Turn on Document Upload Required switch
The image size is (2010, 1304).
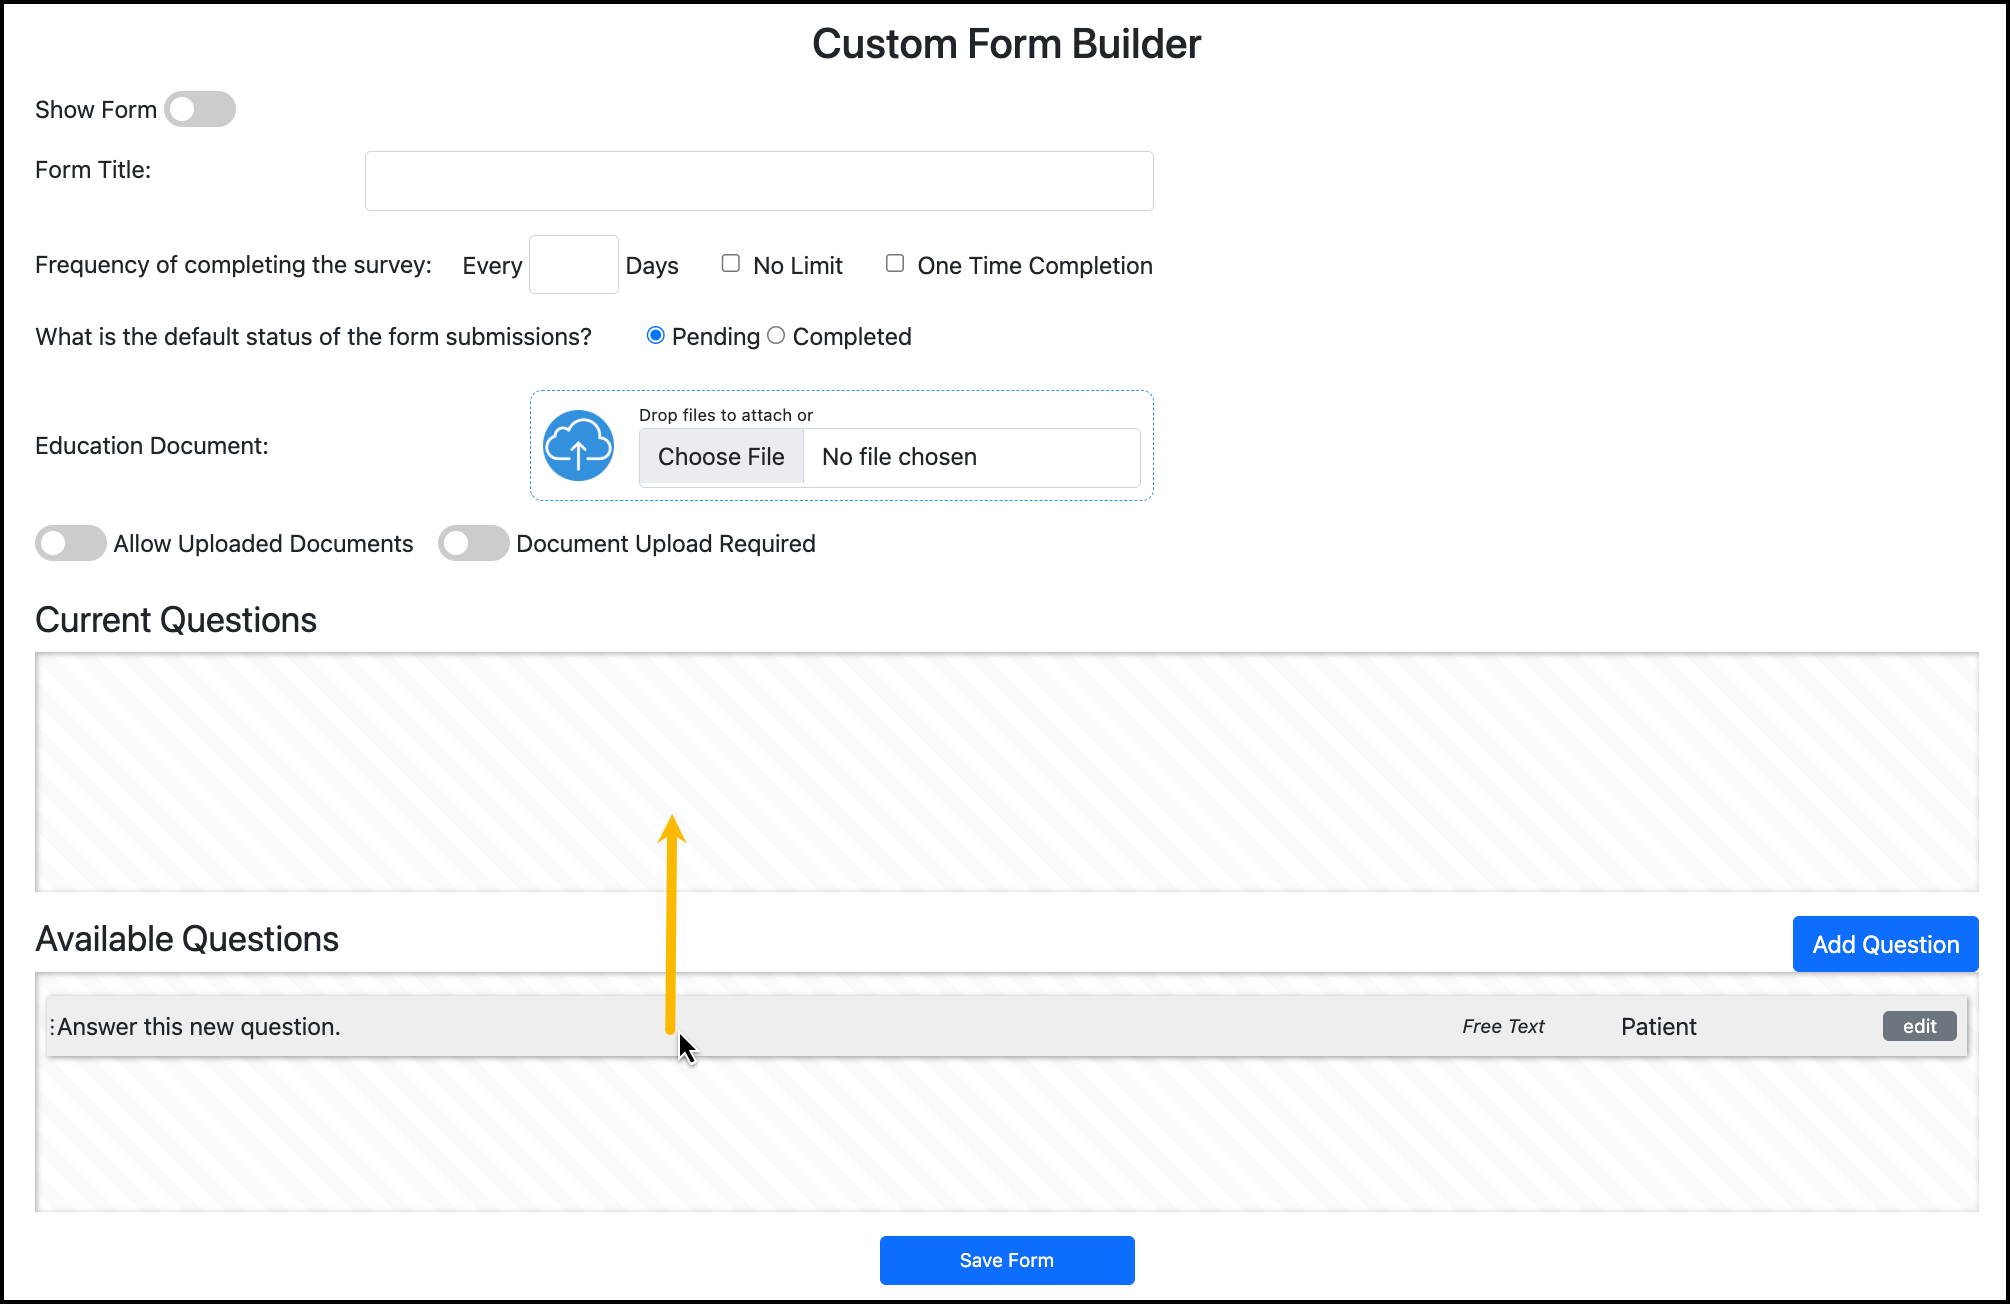coord(474,543)
